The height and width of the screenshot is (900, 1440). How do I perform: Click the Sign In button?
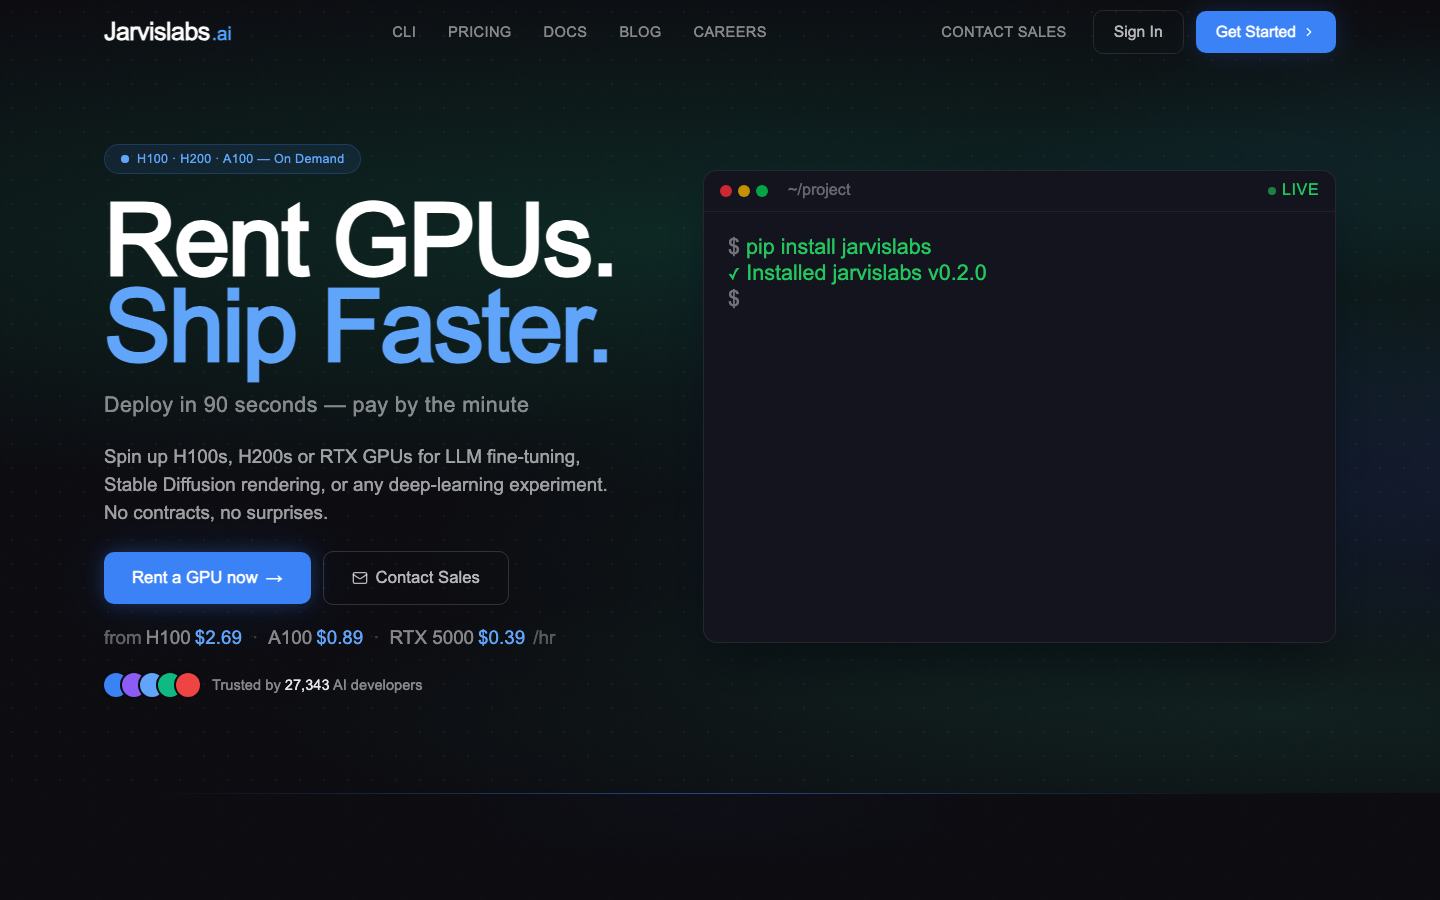1138,32
